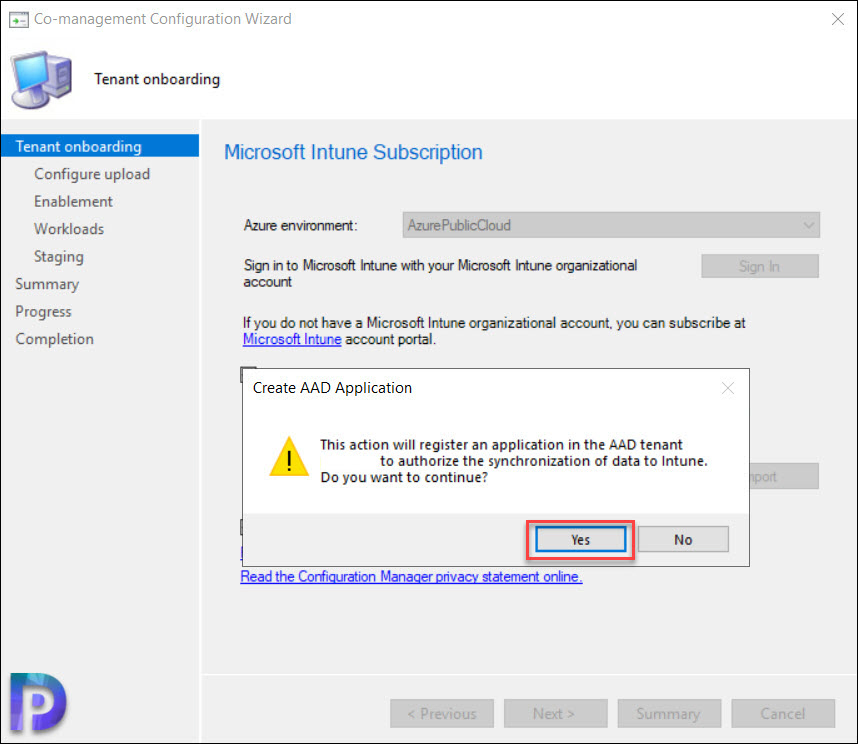Image resolution: width=858 pixels, height=744 pixels.
Task: Select the Workloads step
Action: click(69, 229)
